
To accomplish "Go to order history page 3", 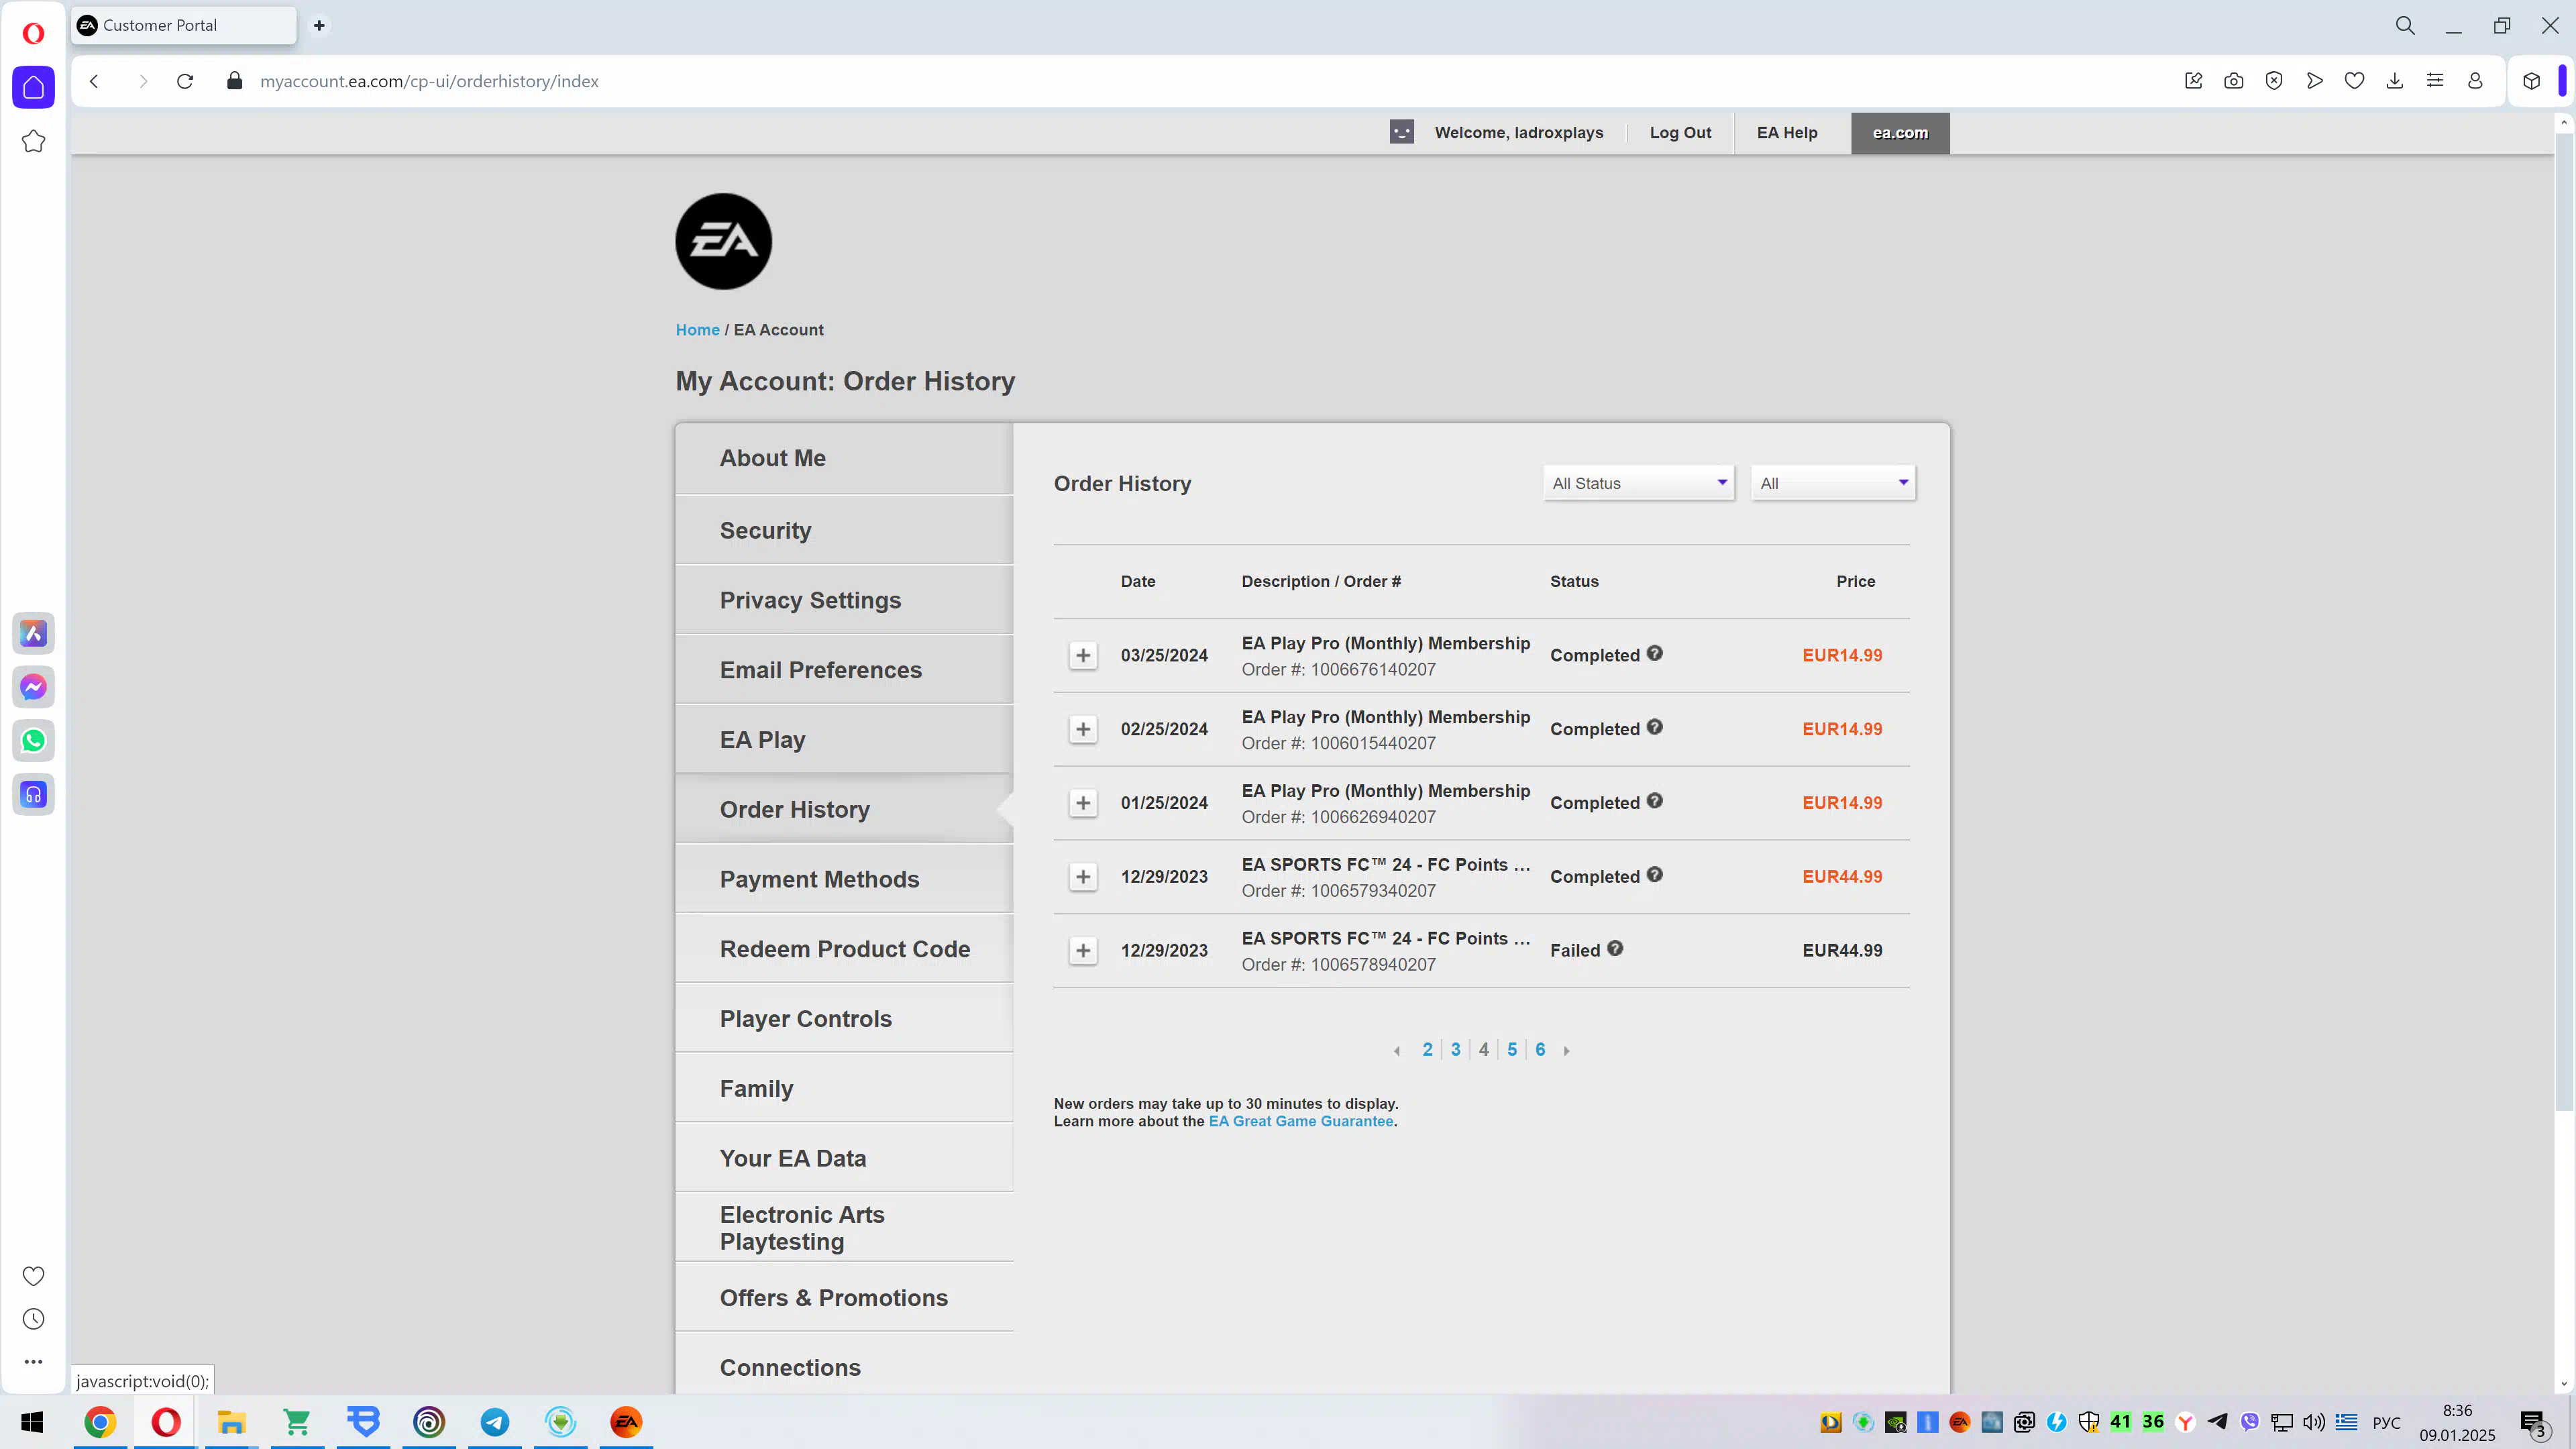I will 1455,1049.
